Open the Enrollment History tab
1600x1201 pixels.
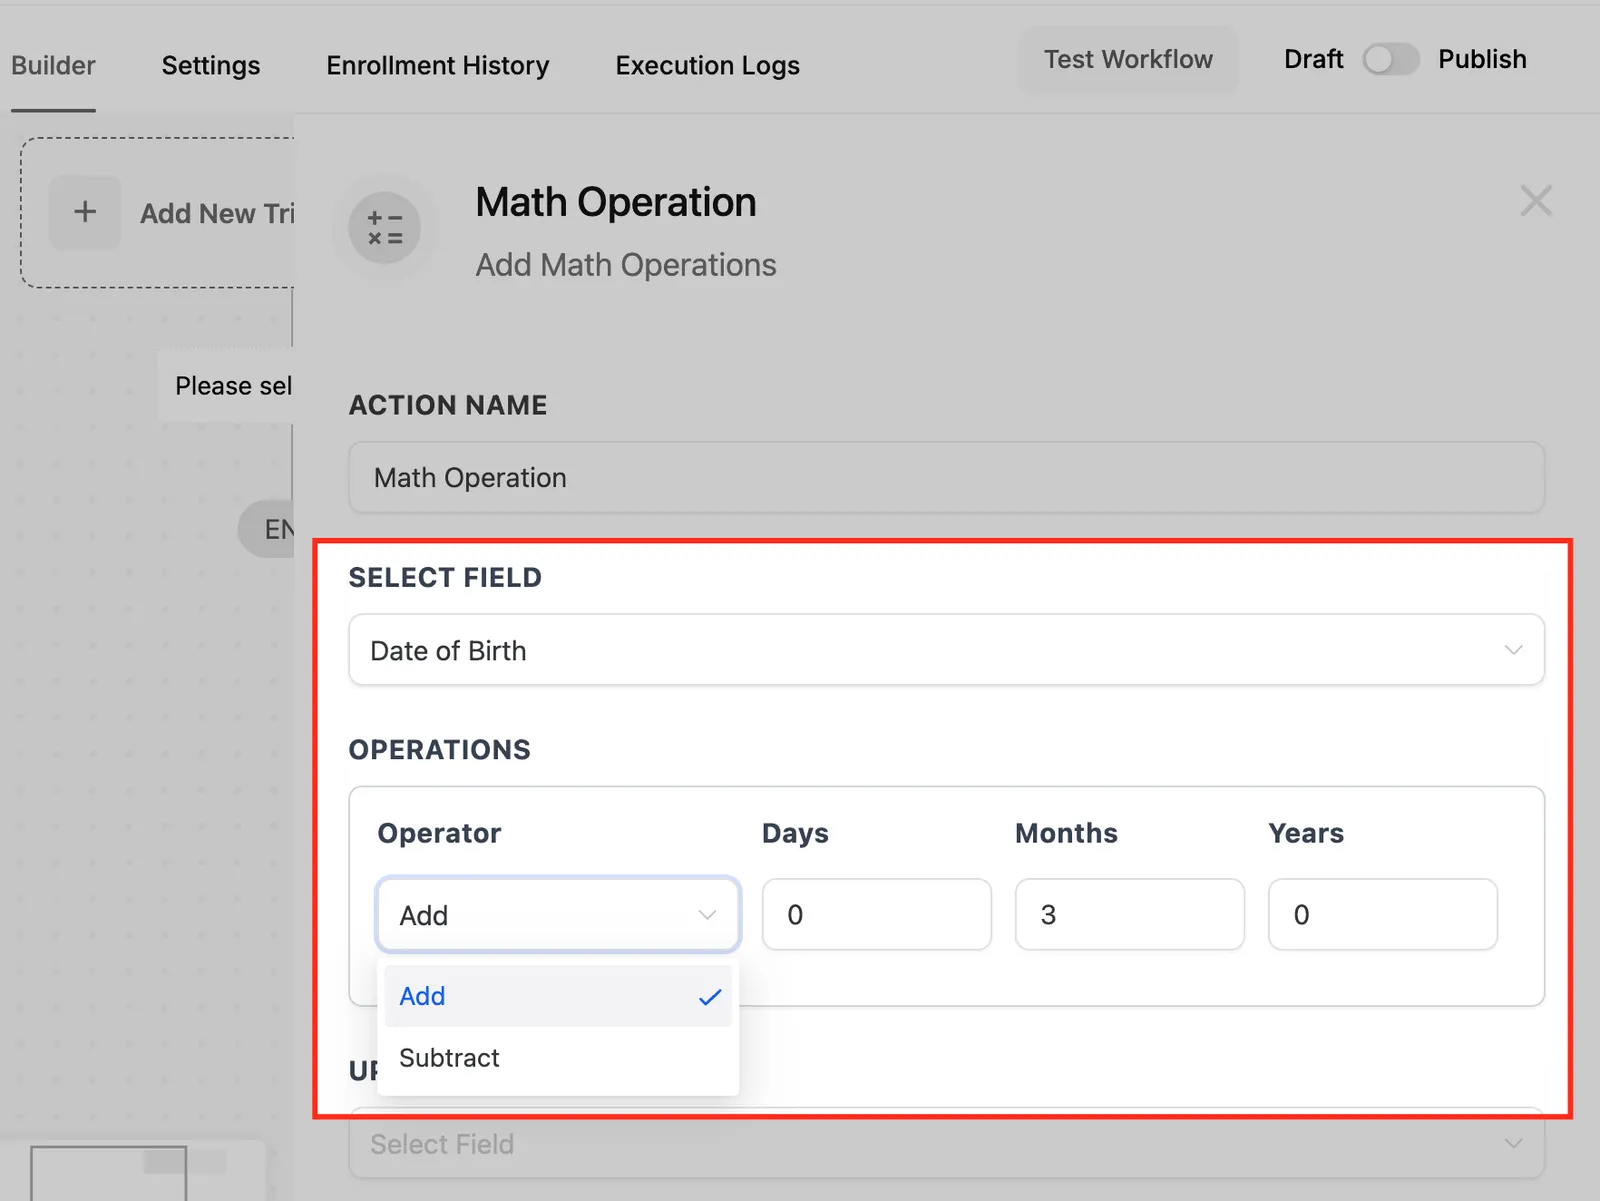(x=438, y=66)
